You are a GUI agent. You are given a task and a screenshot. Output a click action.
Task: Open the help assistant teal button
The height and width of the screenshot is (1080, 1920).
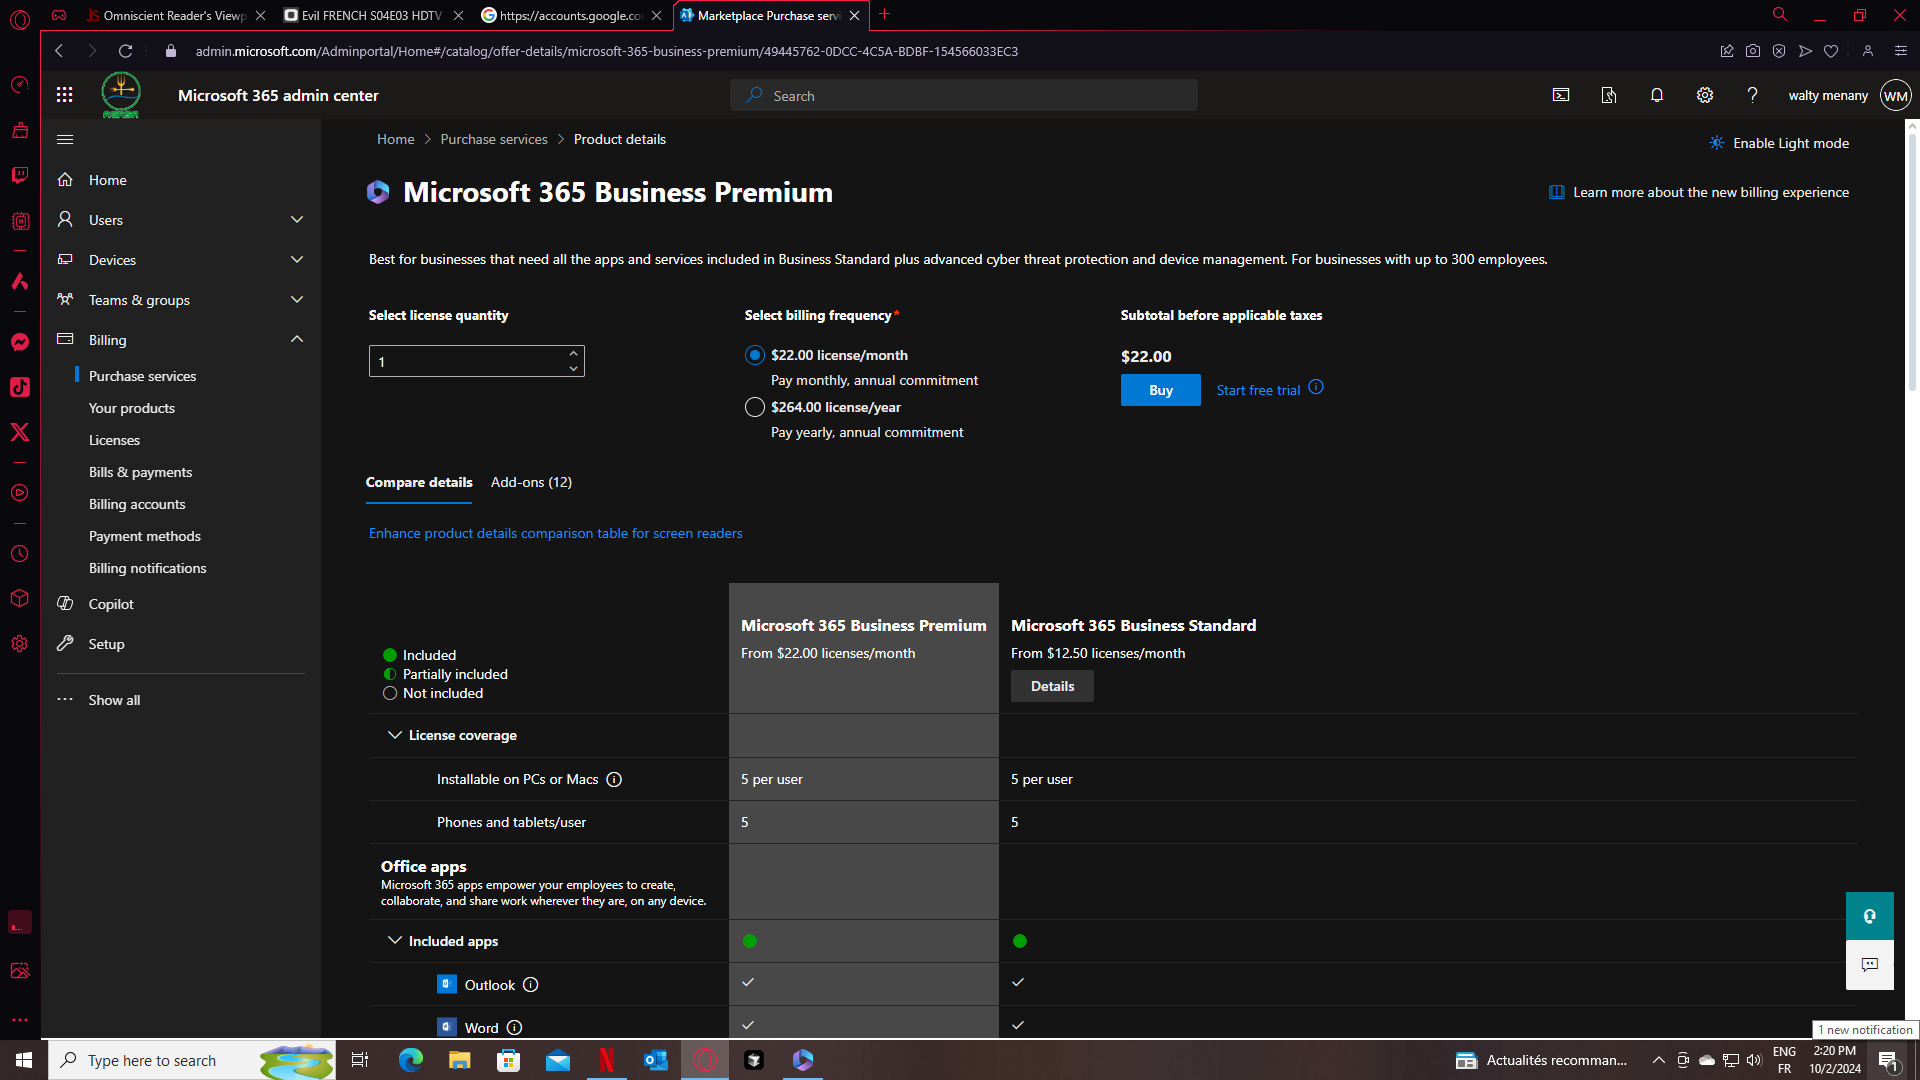tap(1870, 916)
